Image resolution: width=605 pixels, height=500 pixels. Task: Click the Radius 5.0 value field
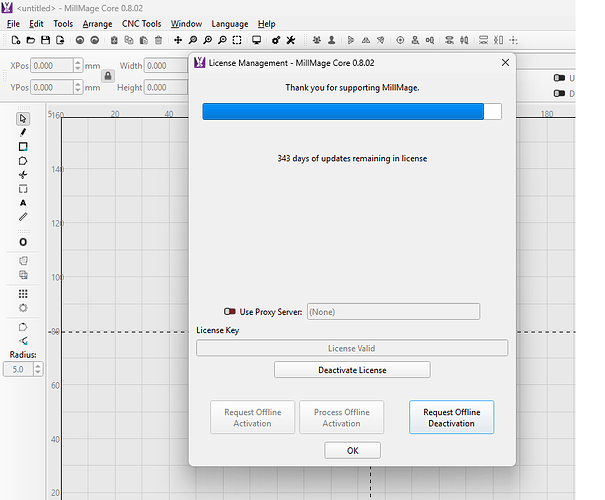[x=18, y=369]
